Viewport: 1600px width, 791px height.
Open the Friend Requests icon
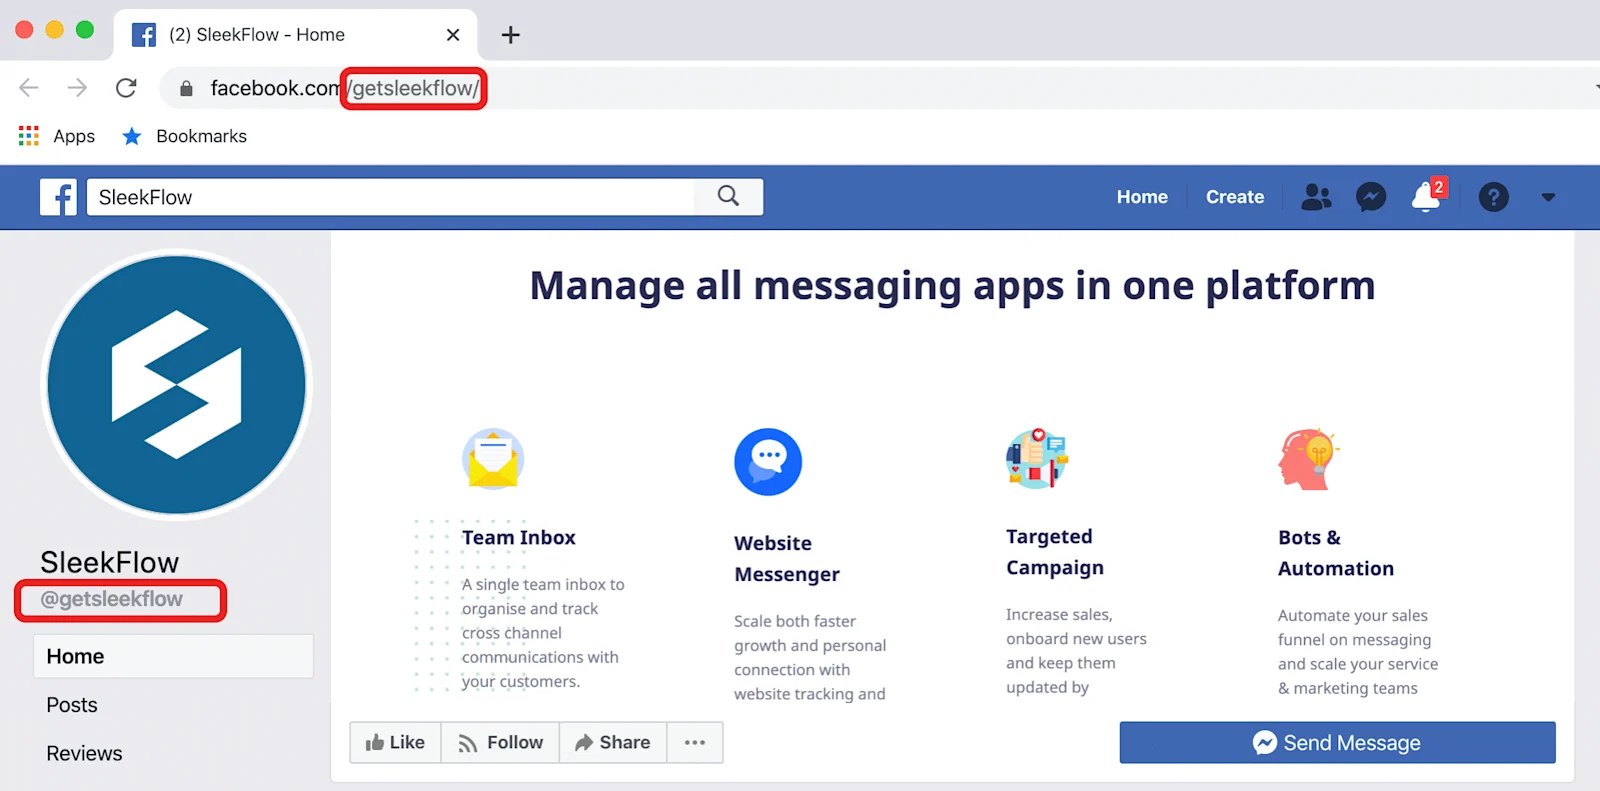(x=1316, y=197)
